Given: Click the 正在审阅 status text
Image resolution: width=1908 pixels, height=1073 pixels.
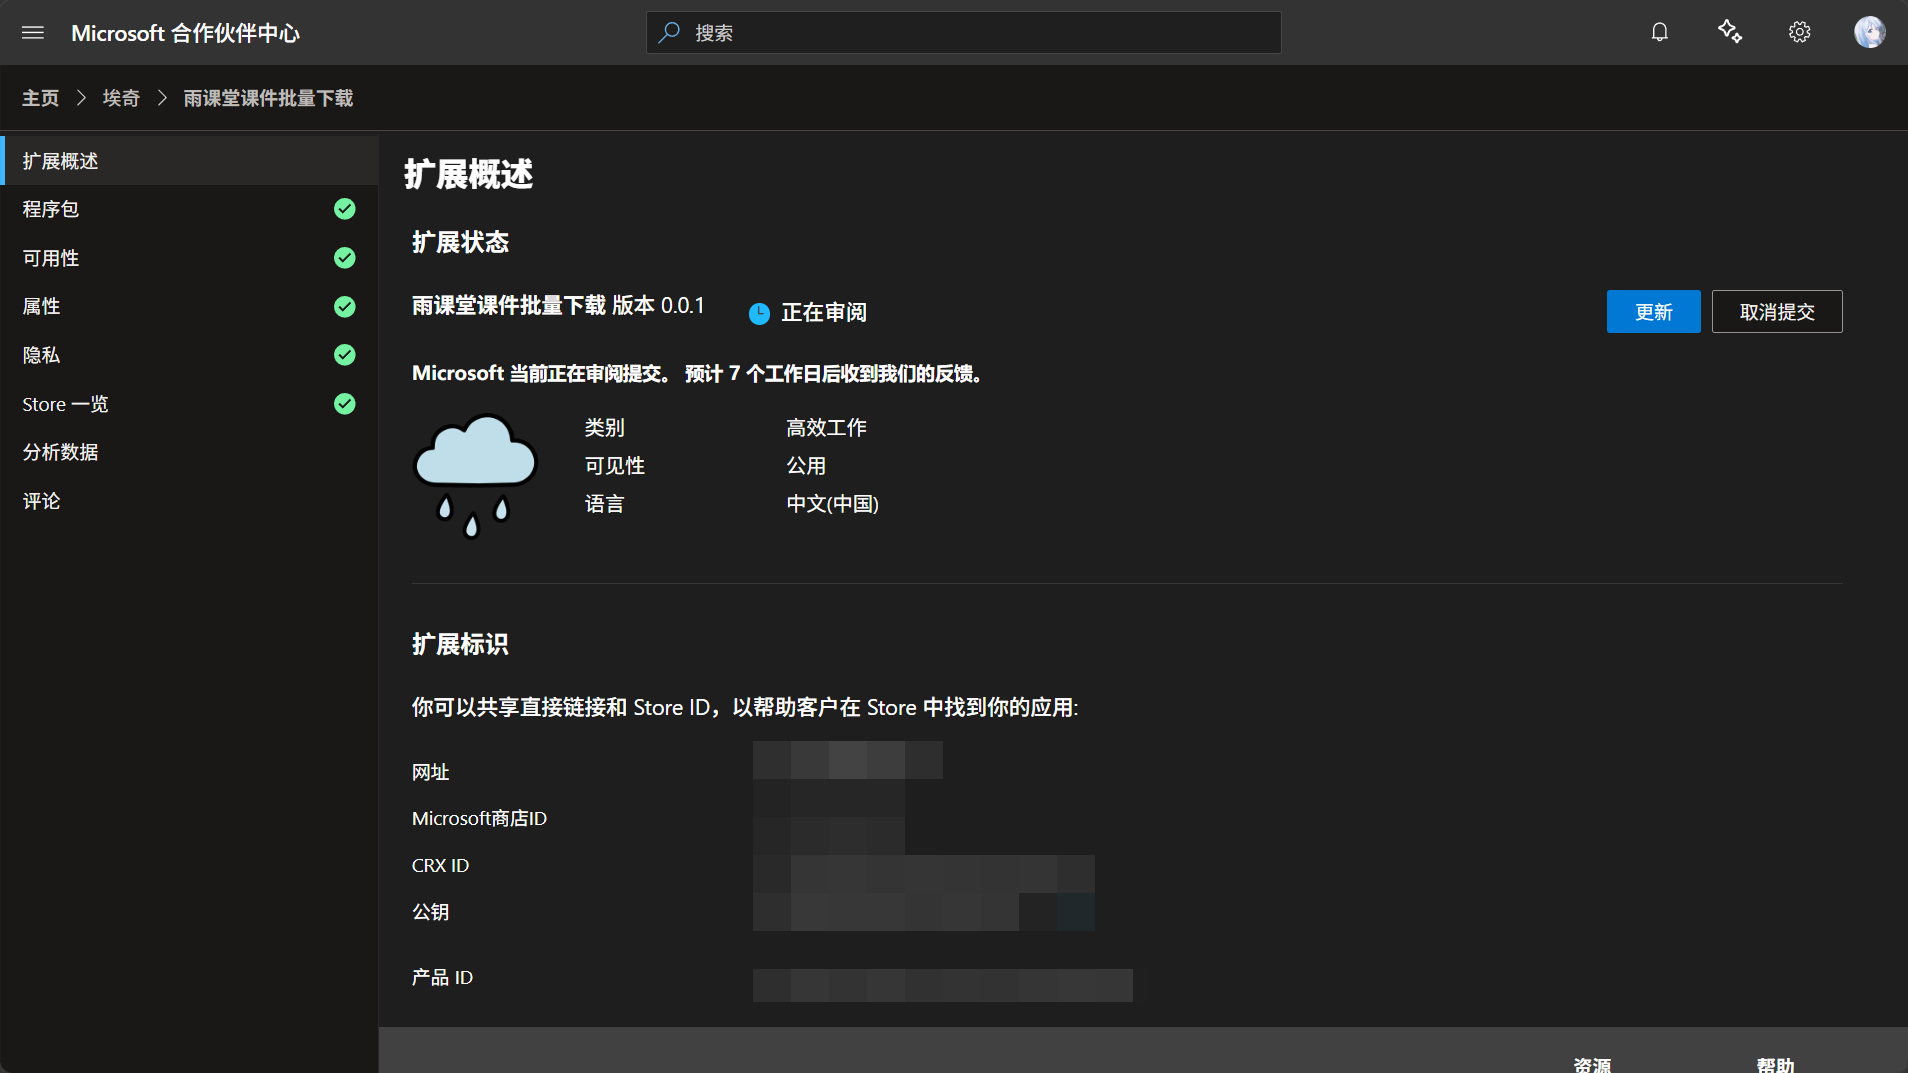Looking at the screenshot, I should (824, 313).
